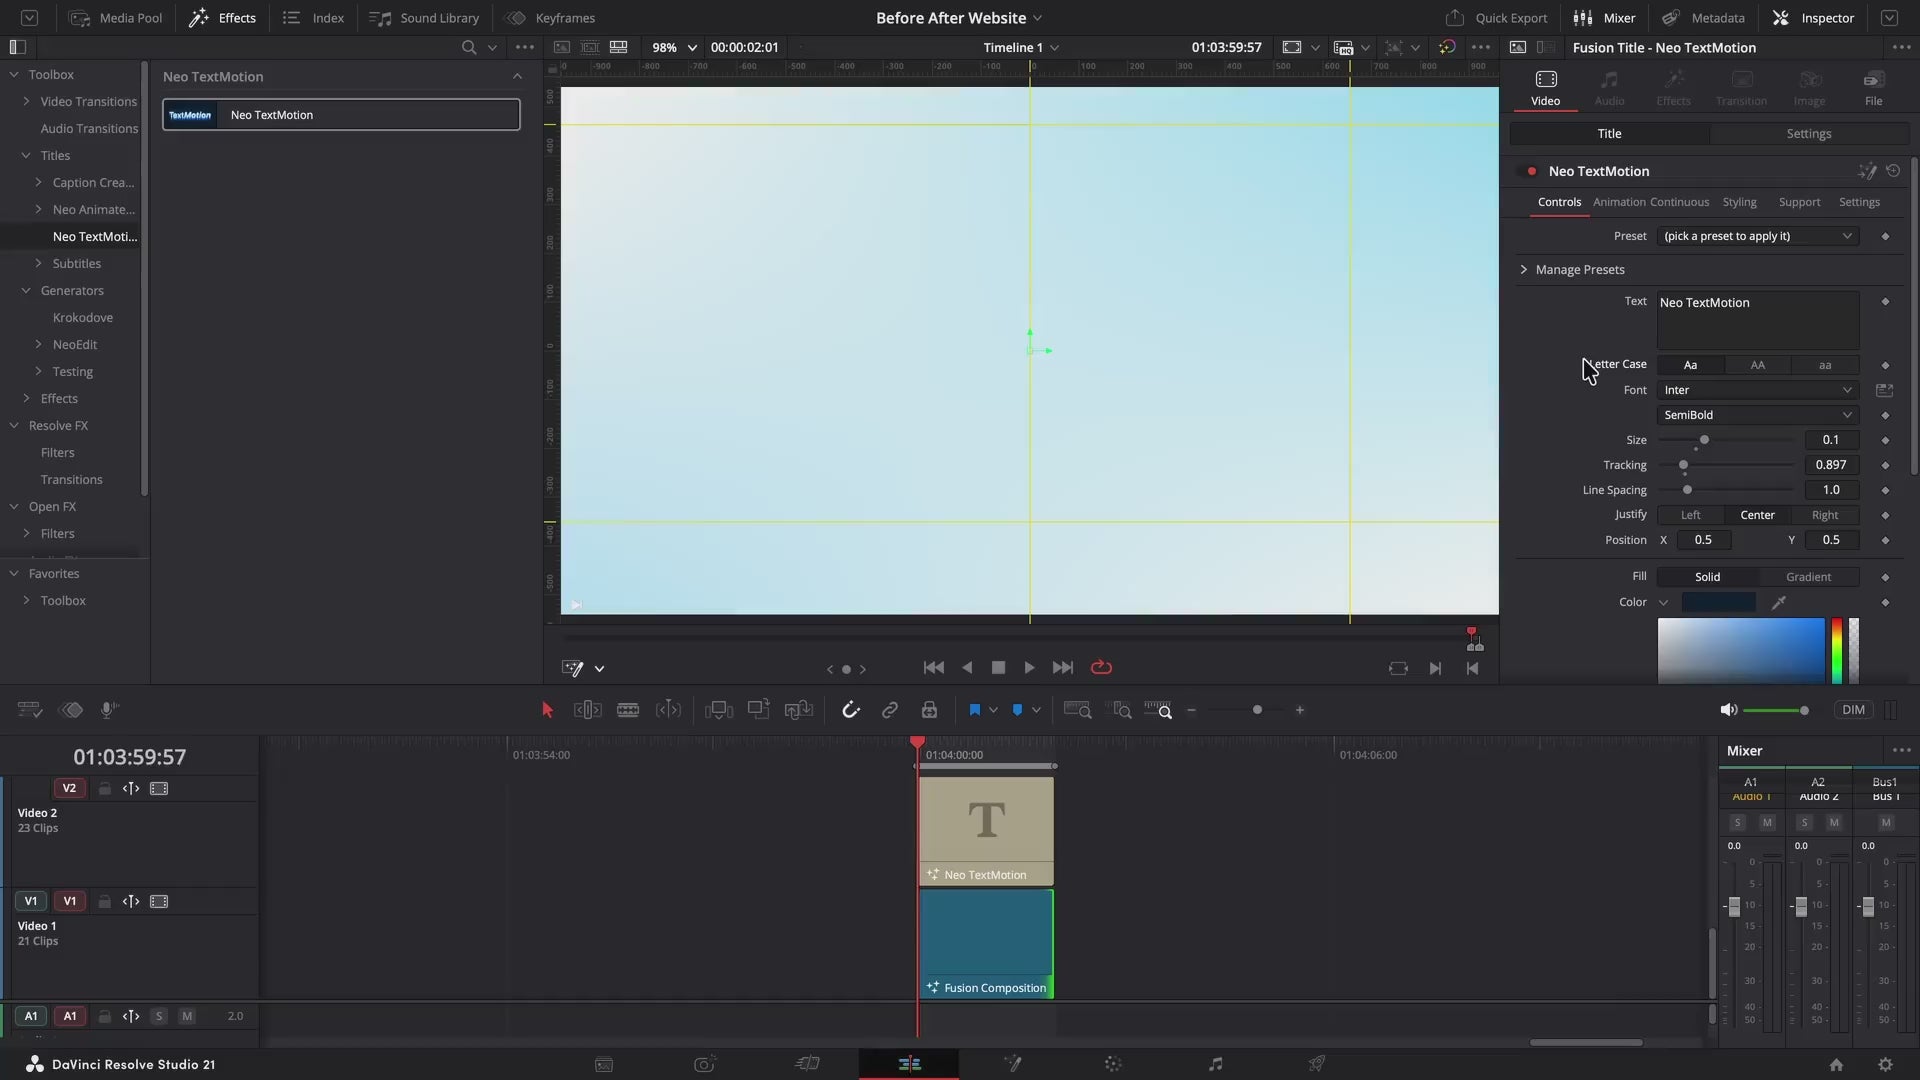Click the Text input field
1920x1080 pixels.
click(1758, 320)
